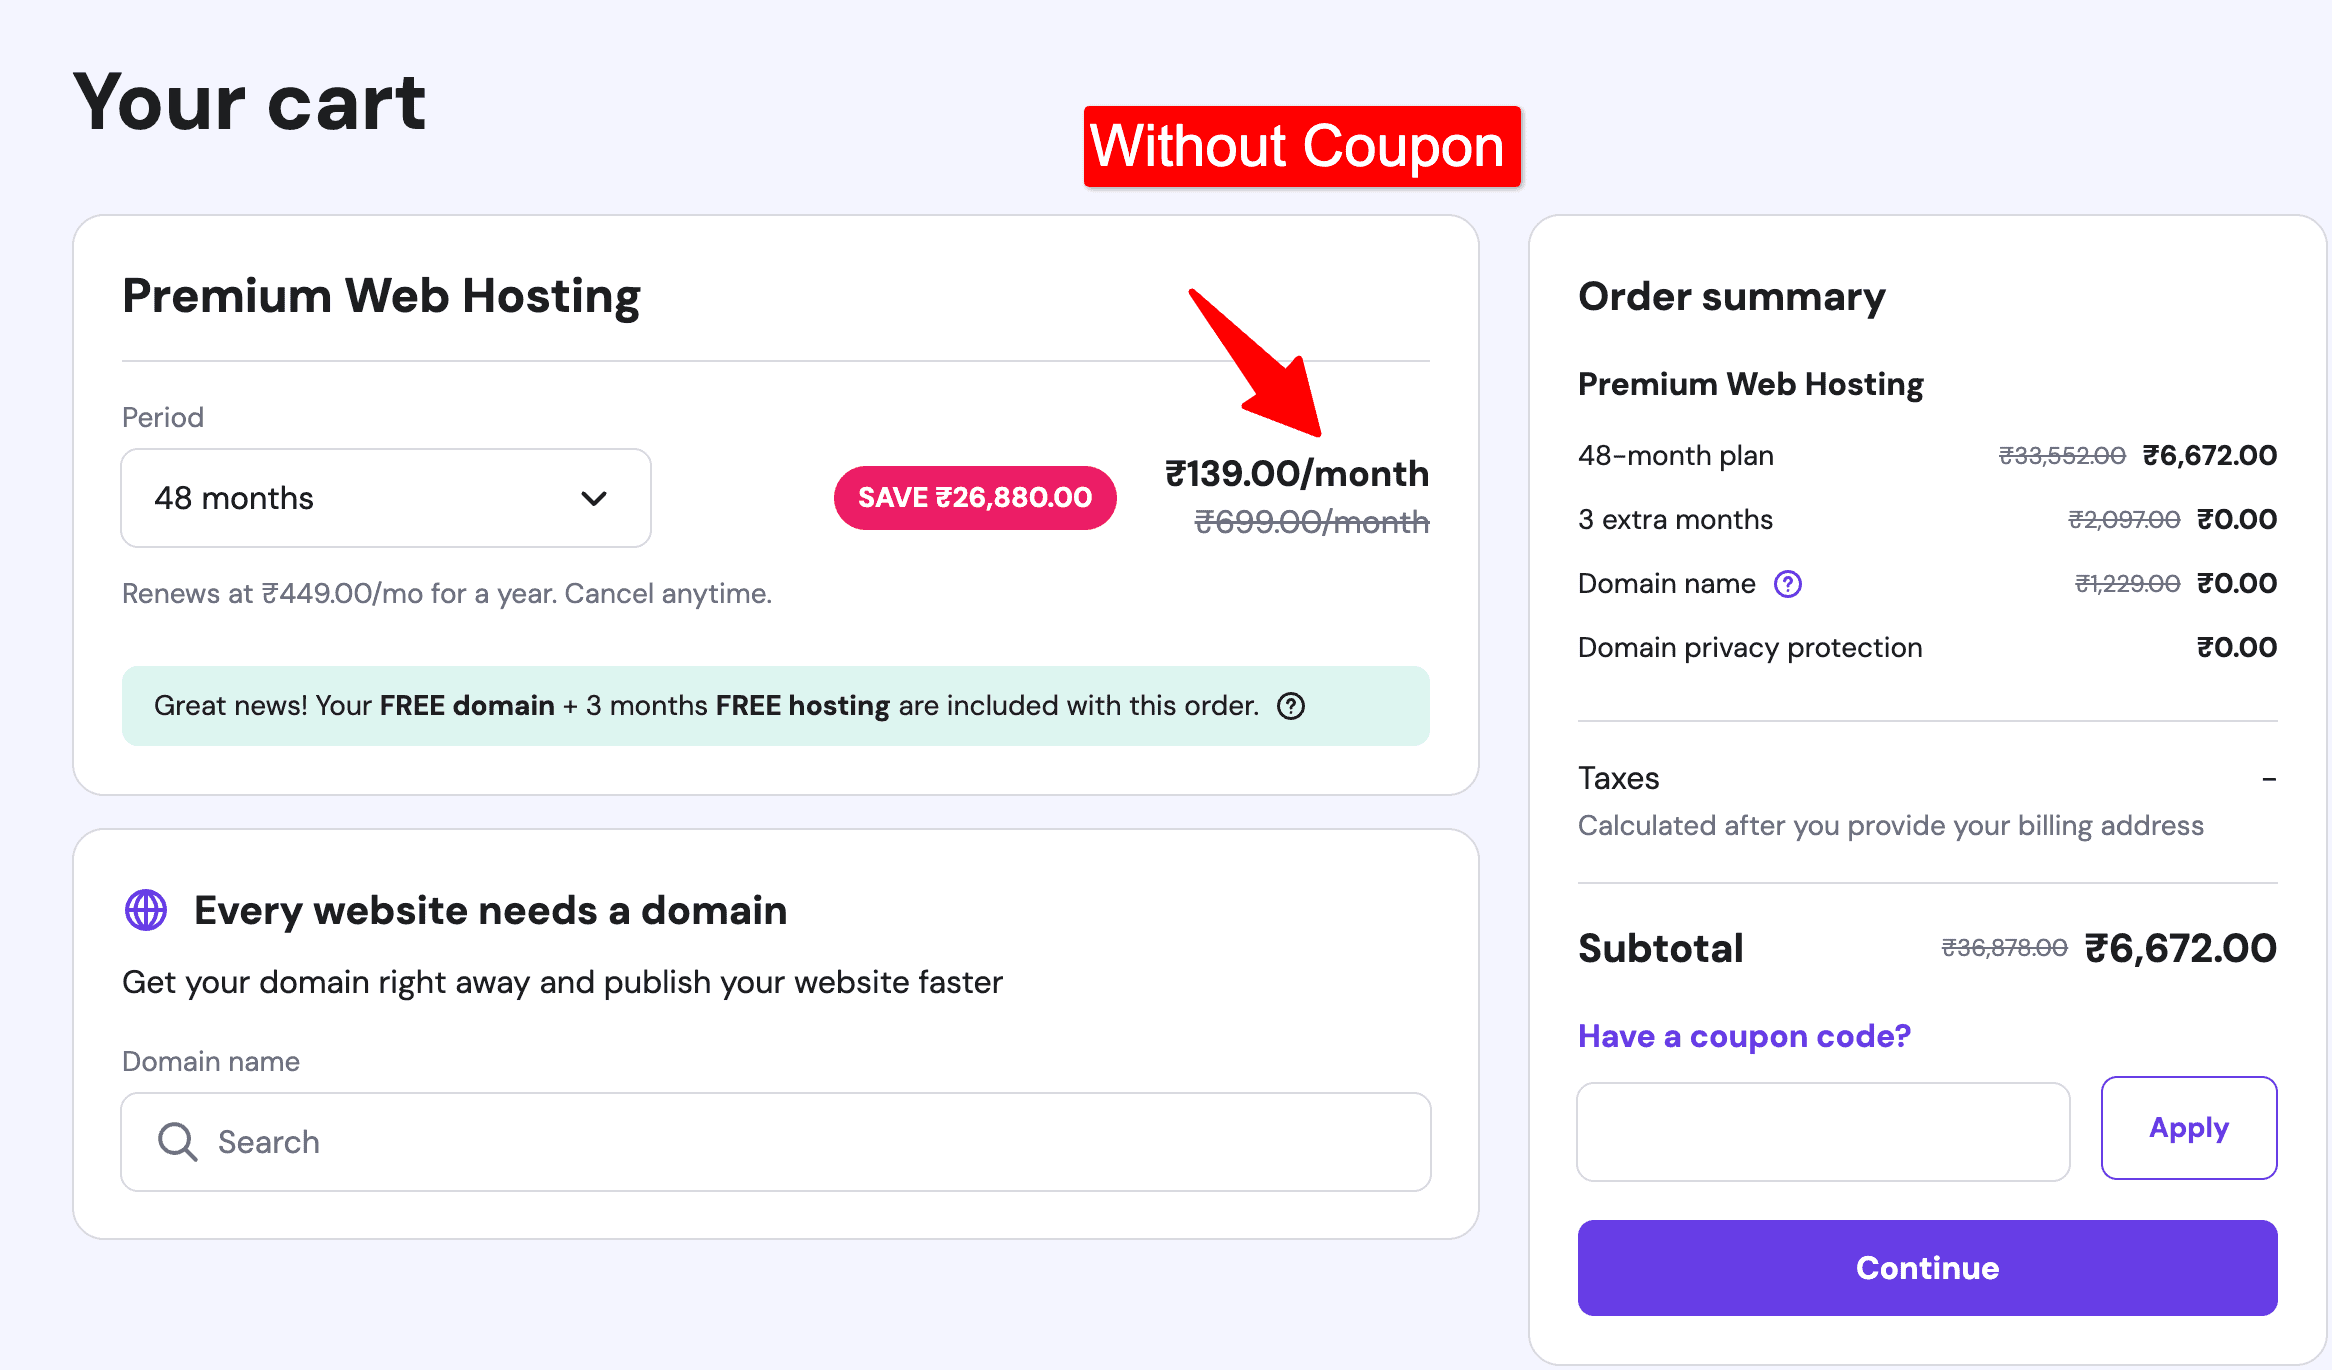Click the "Order summary" heading
Image resolution: width=2332 pixels, height=1370 pixels.
coord(1731,296)
